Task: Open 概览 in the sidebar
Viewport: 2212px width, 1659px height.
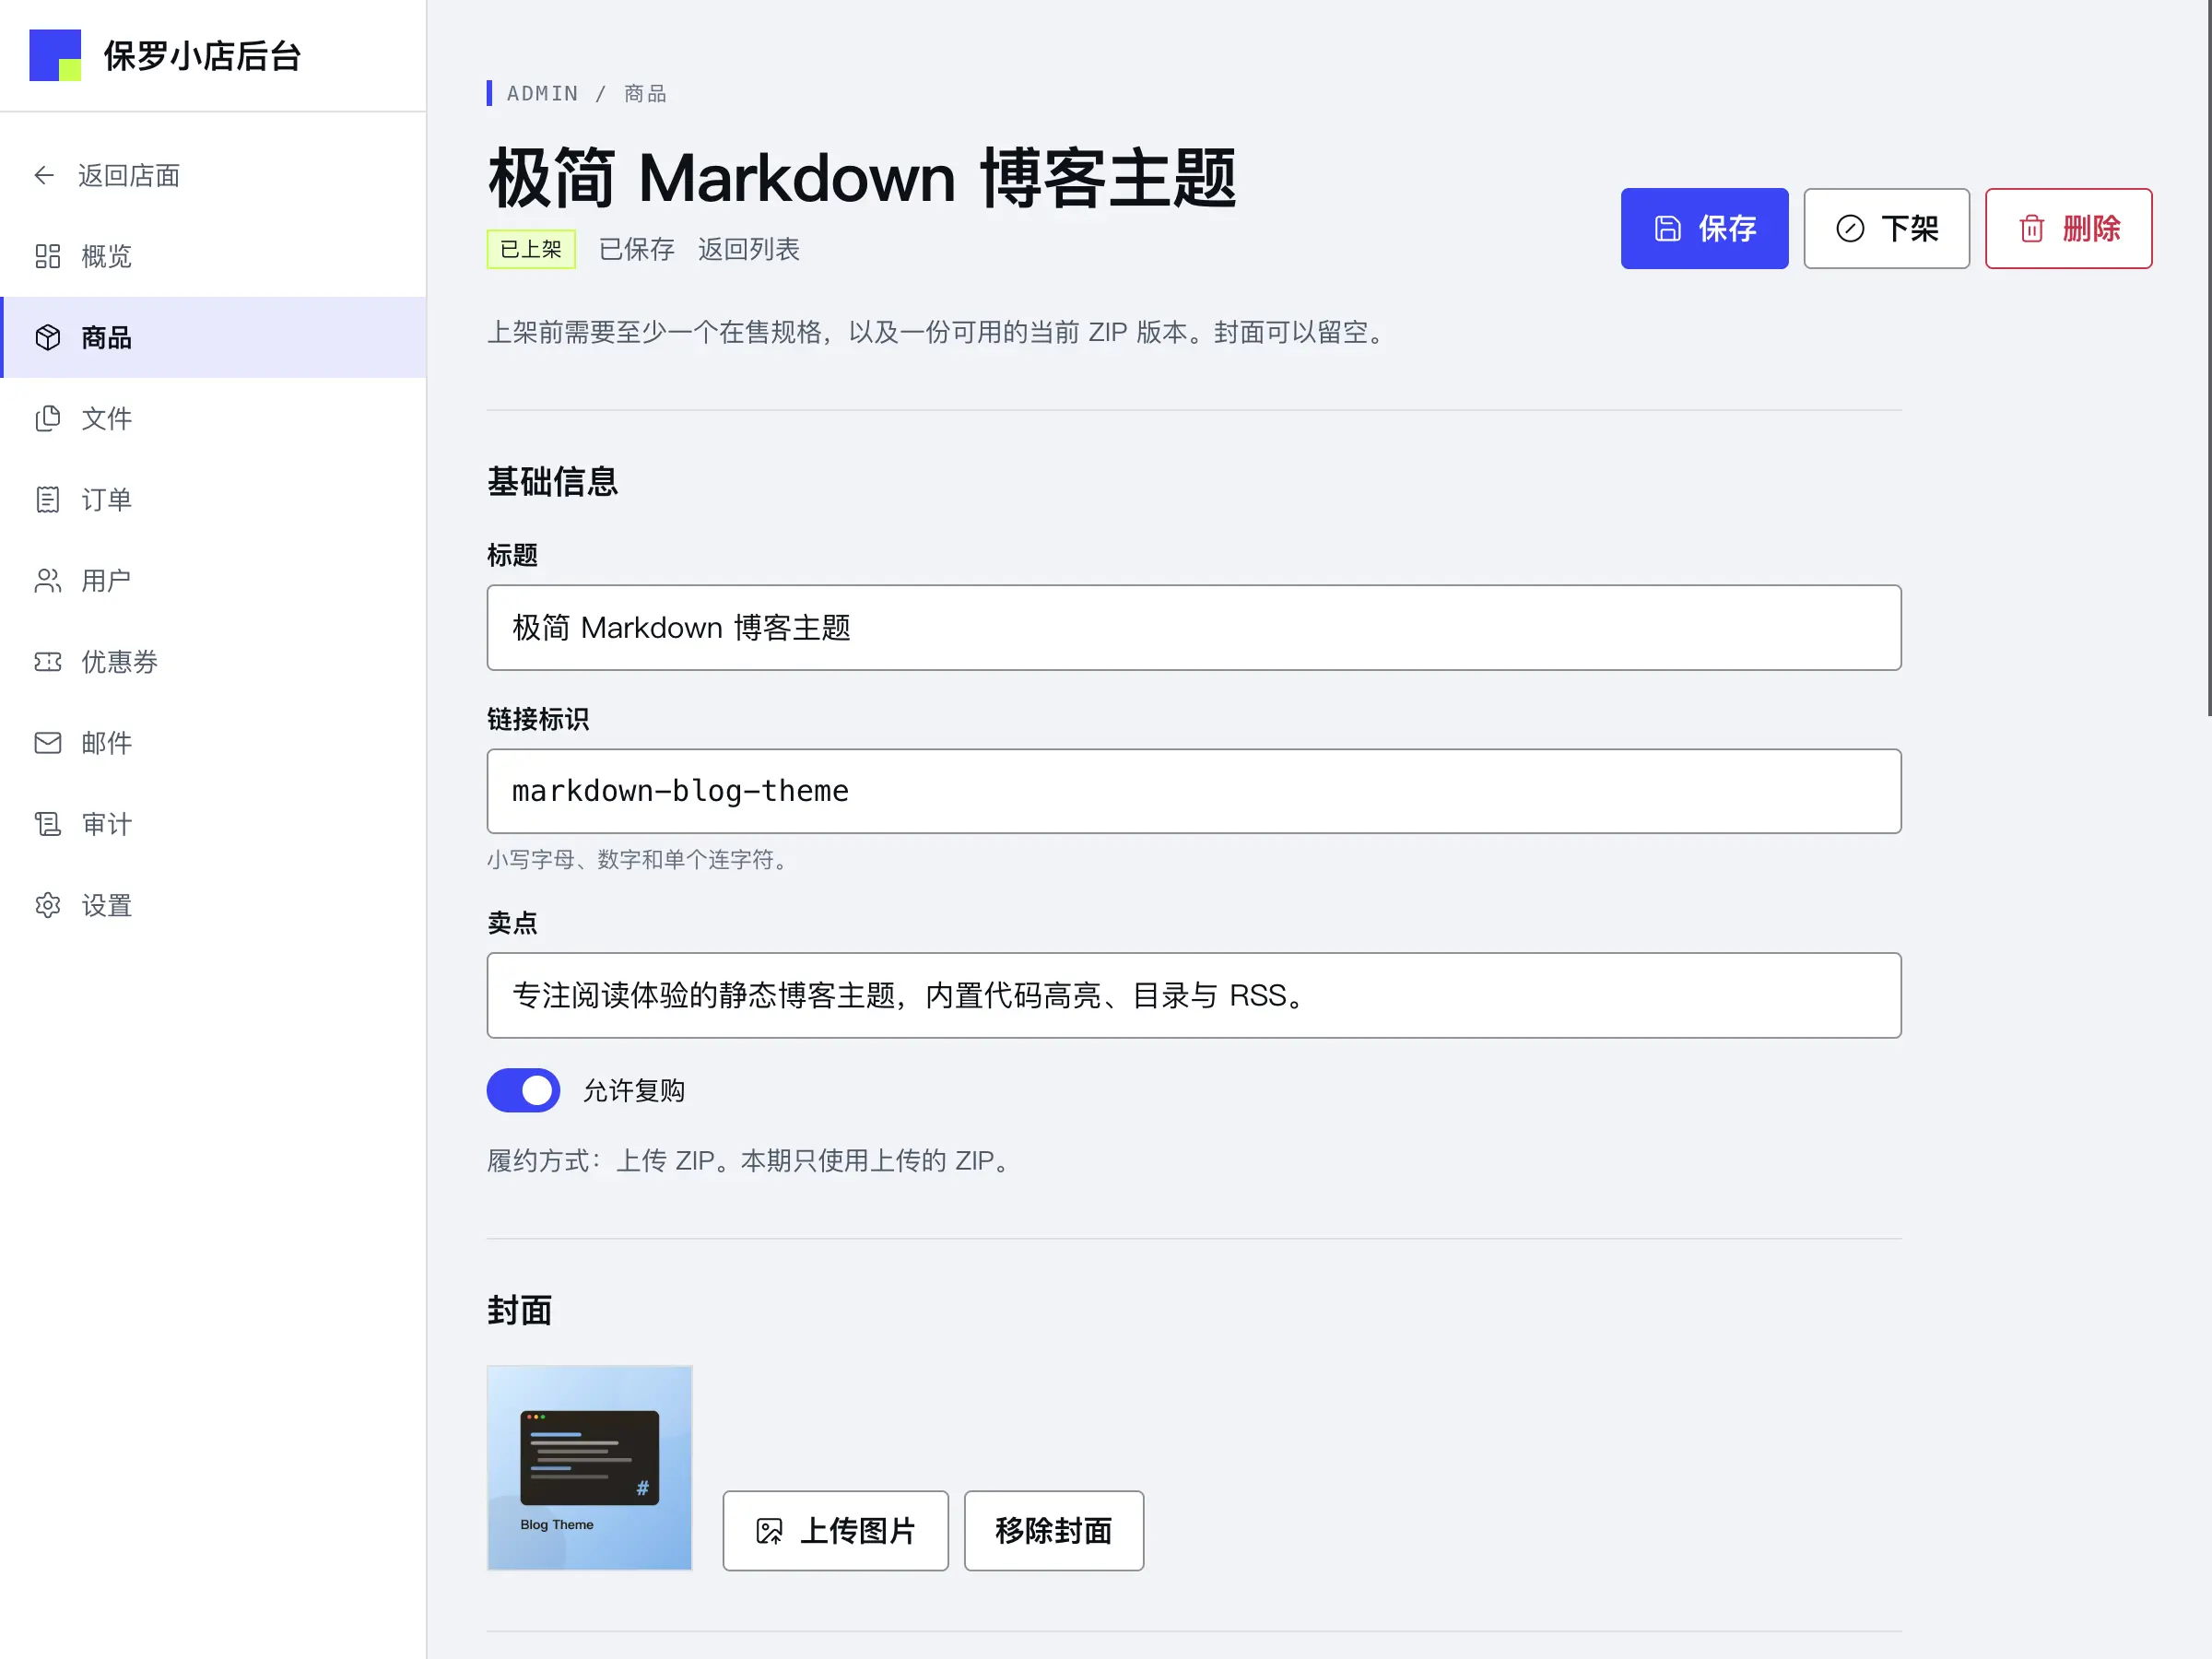Action: coord(213,257)
